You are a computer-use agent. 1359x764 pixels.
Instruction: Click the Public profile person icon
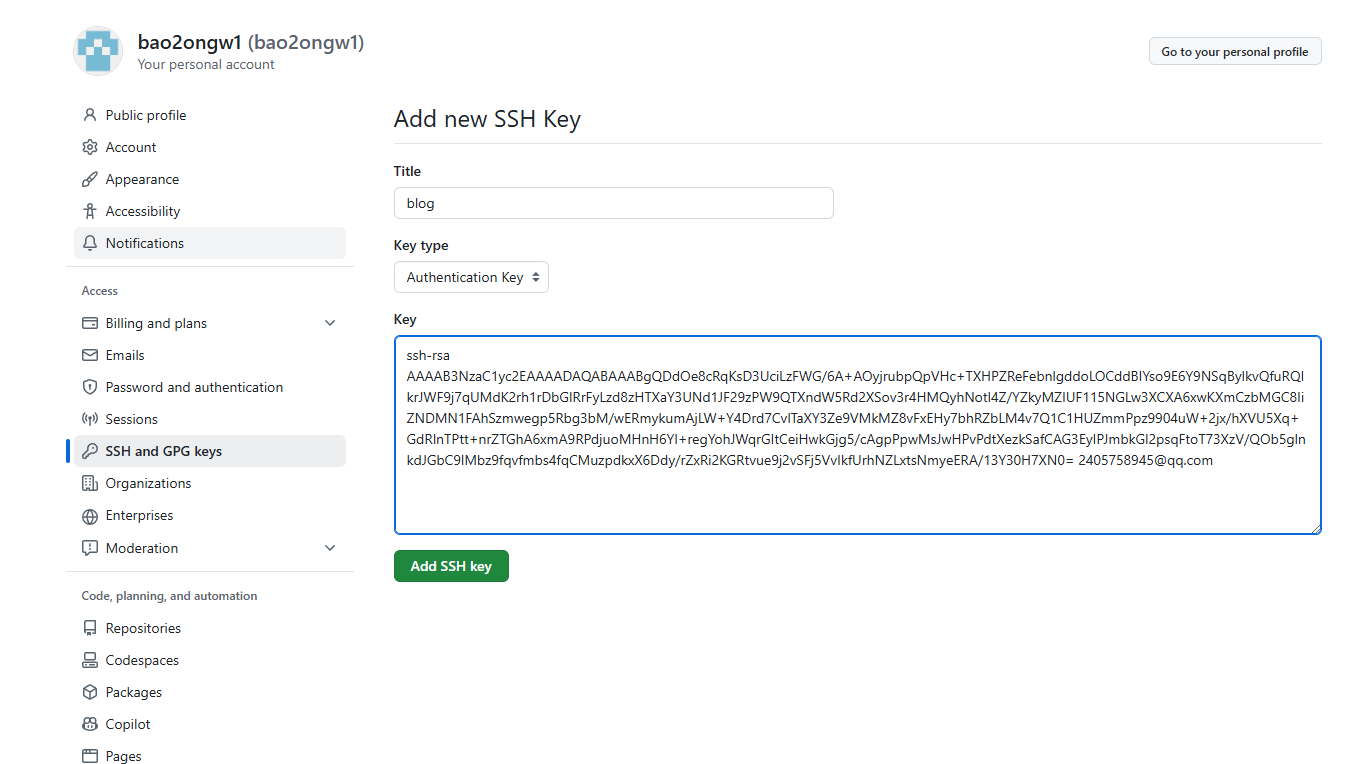click(x=90, y=115)
